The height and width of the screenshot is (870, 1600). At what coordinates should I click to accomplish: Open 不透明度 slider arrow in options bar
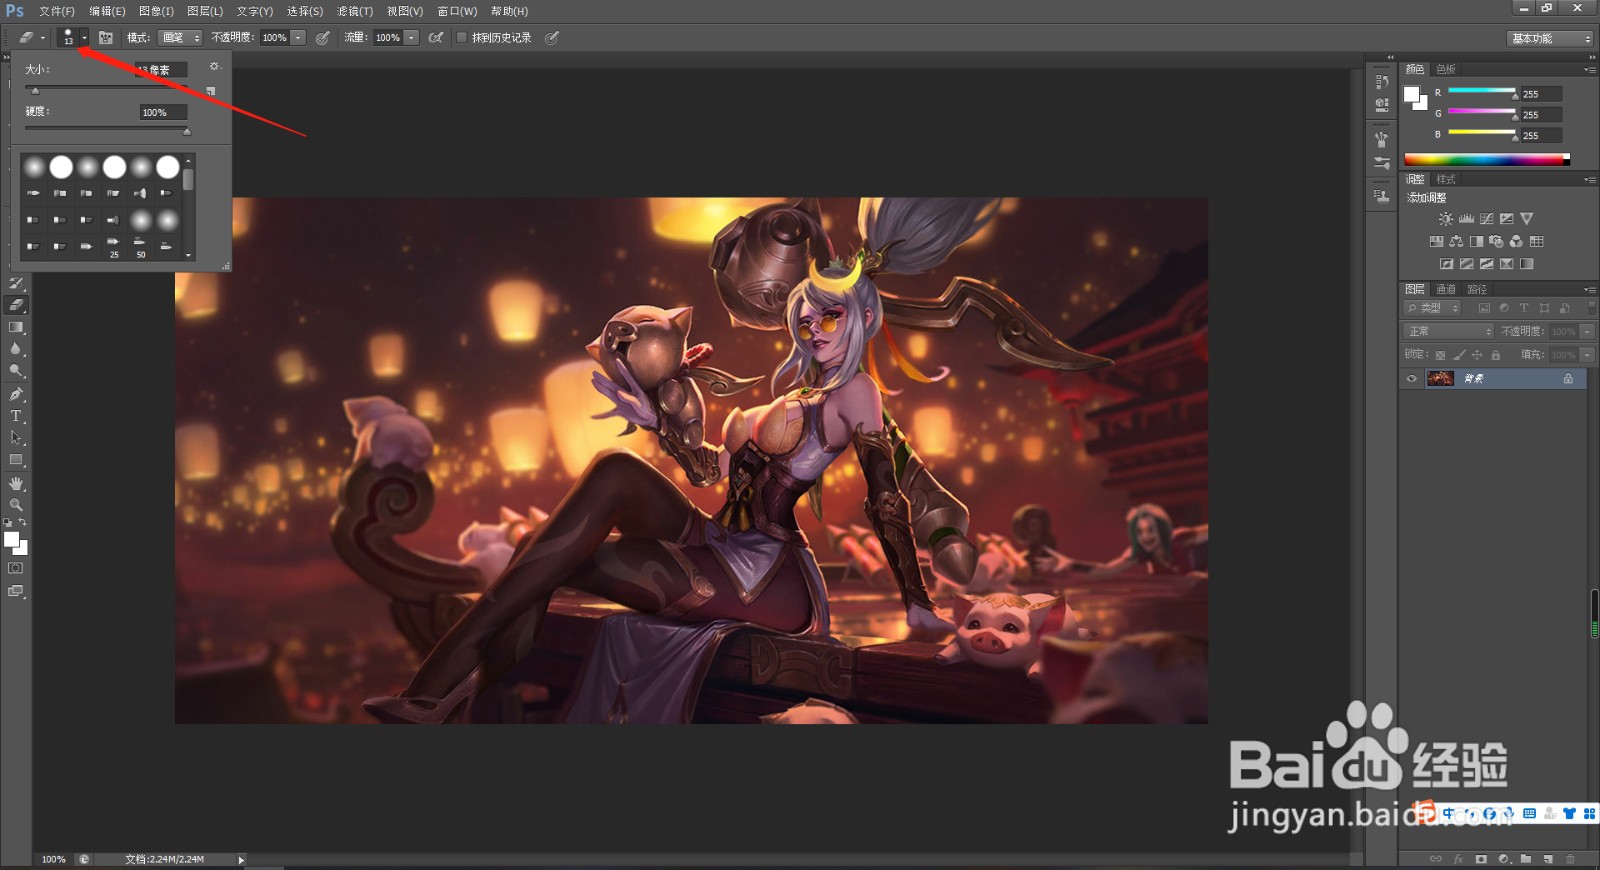coord(298,38)
